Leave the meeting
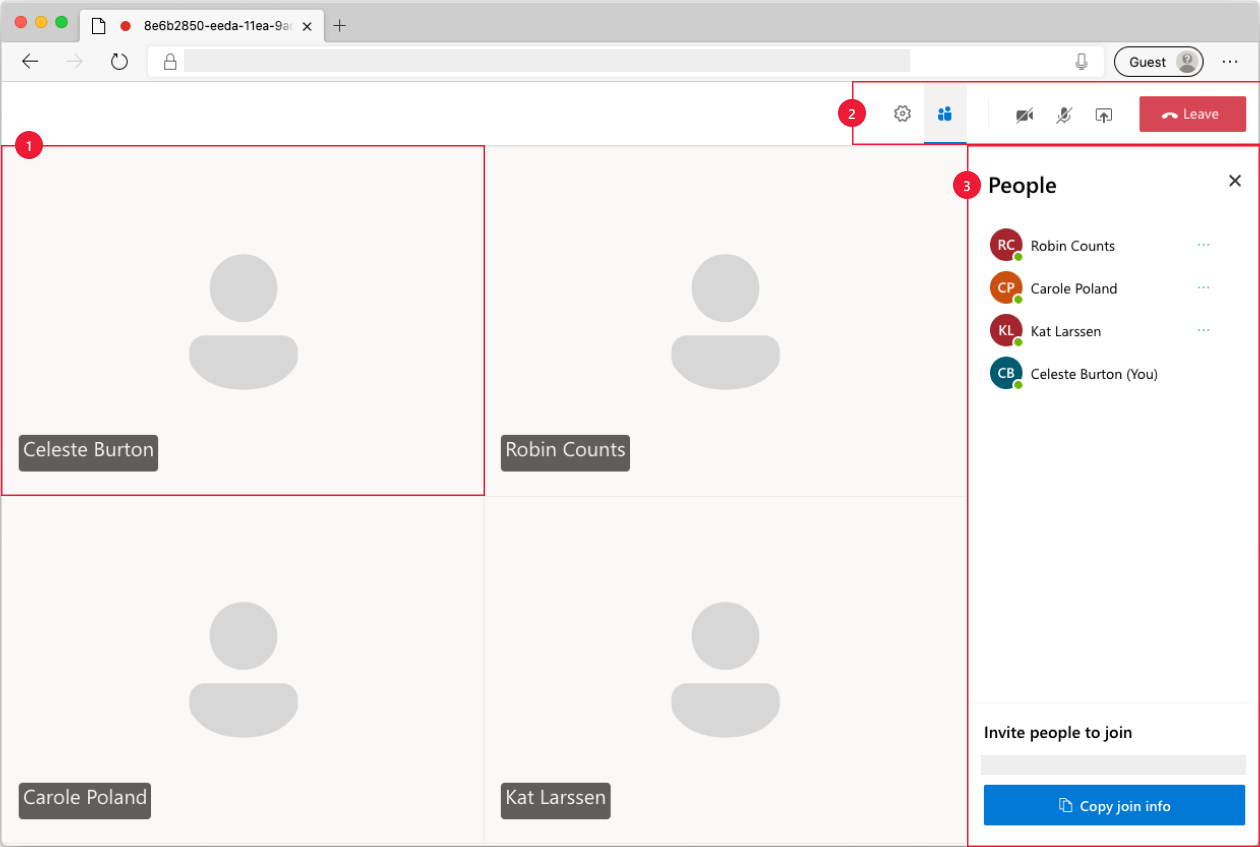 pos(1192,113)
